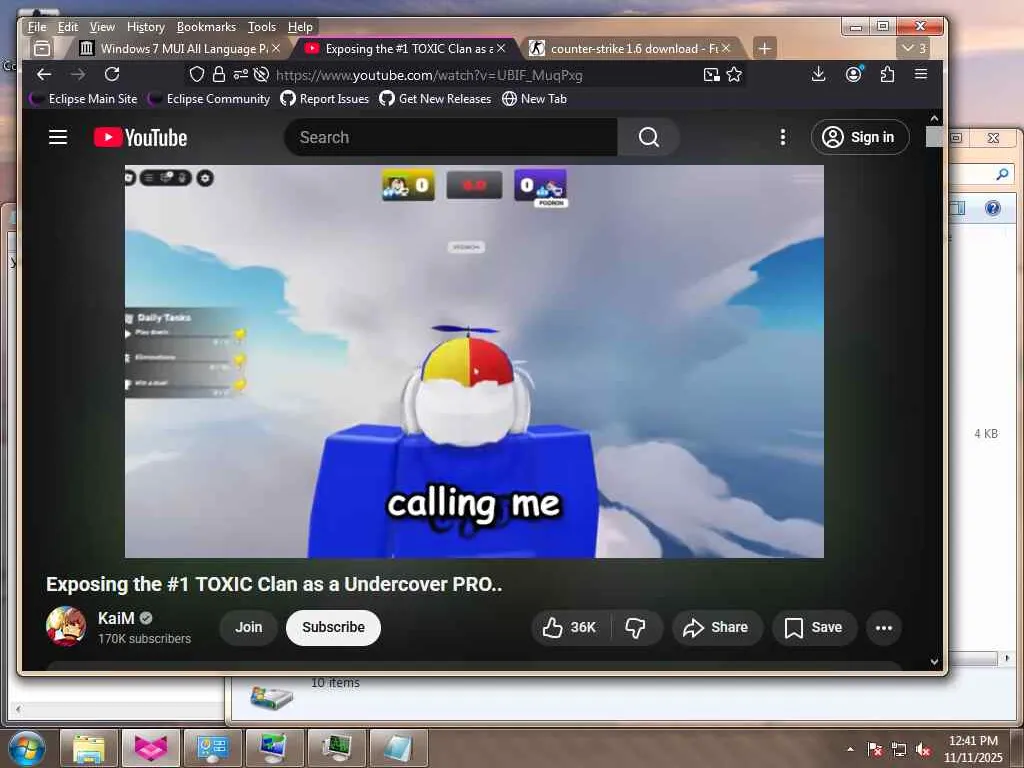Open the Help menu

click(x=300, y=27)
